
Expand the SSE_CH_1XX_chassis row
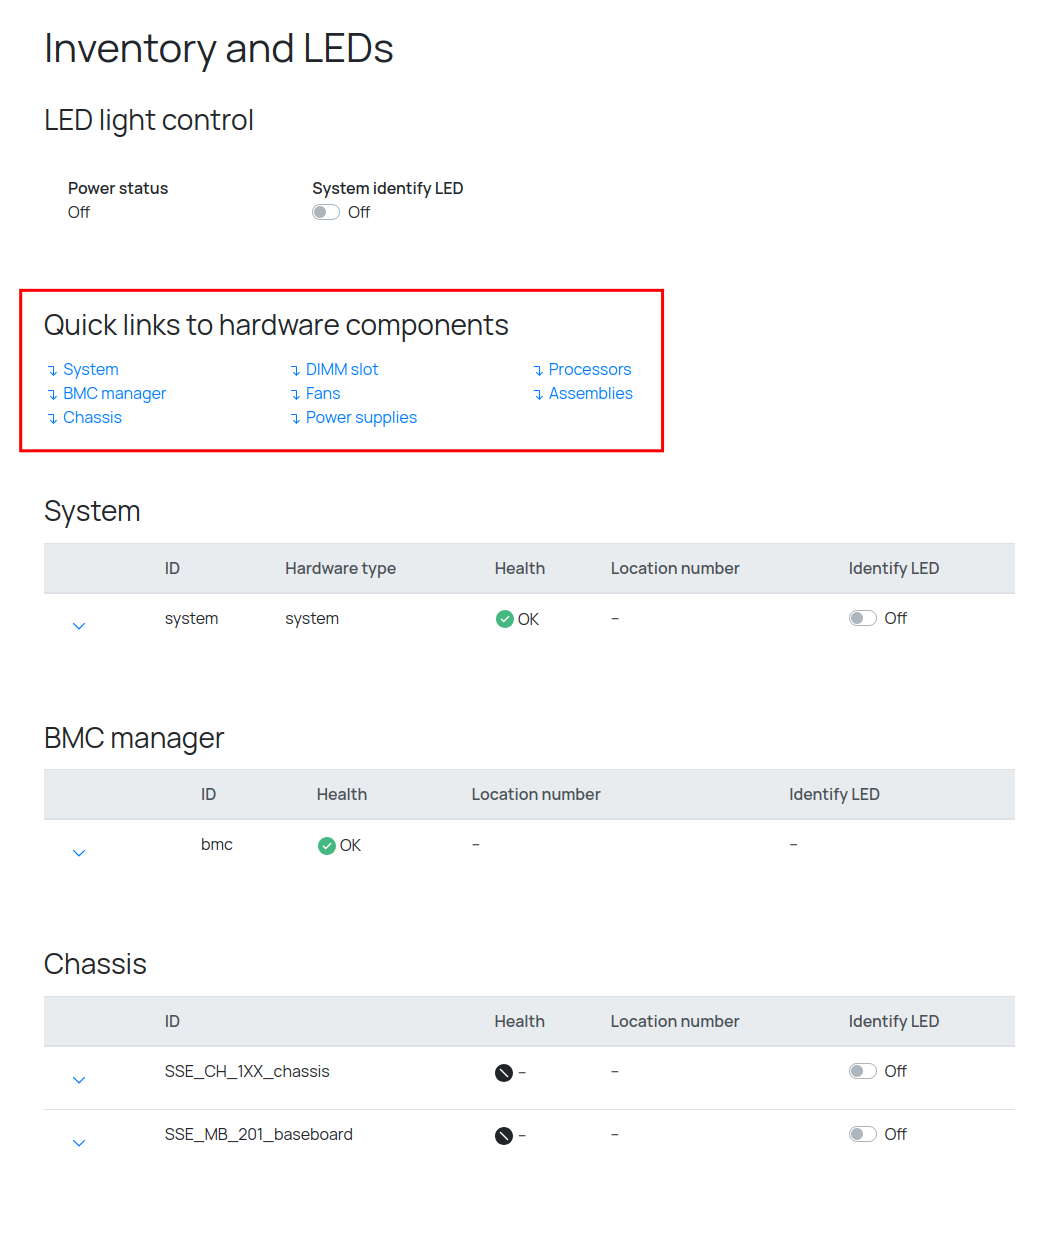tap(79, 1080)
